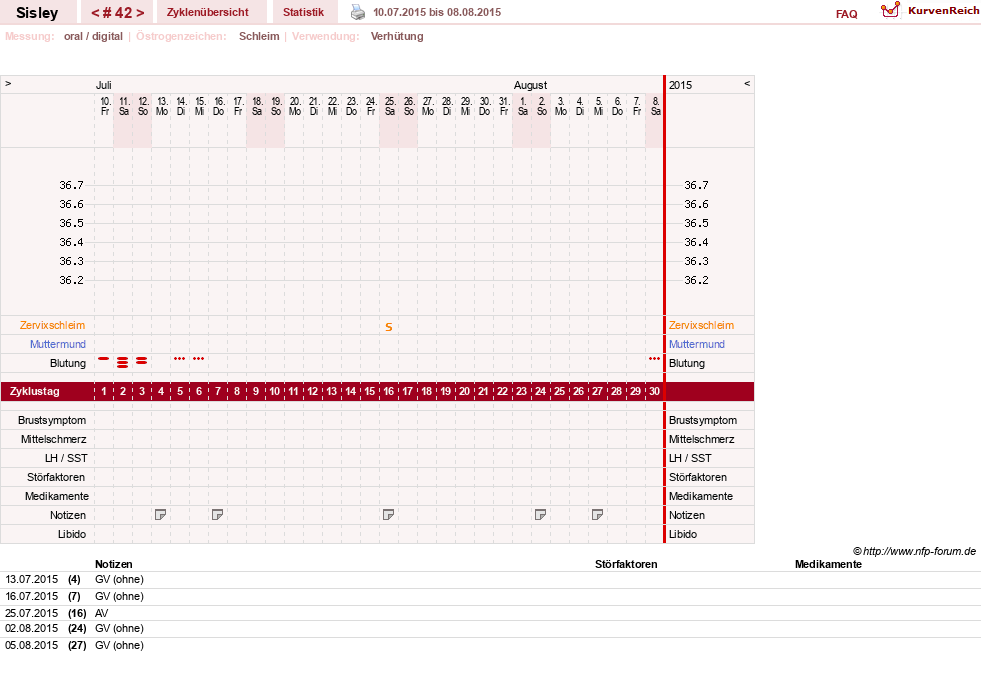The image size is (981, 683).
Task: Click the KurvenReich title text
Action: tap(943, 11)
